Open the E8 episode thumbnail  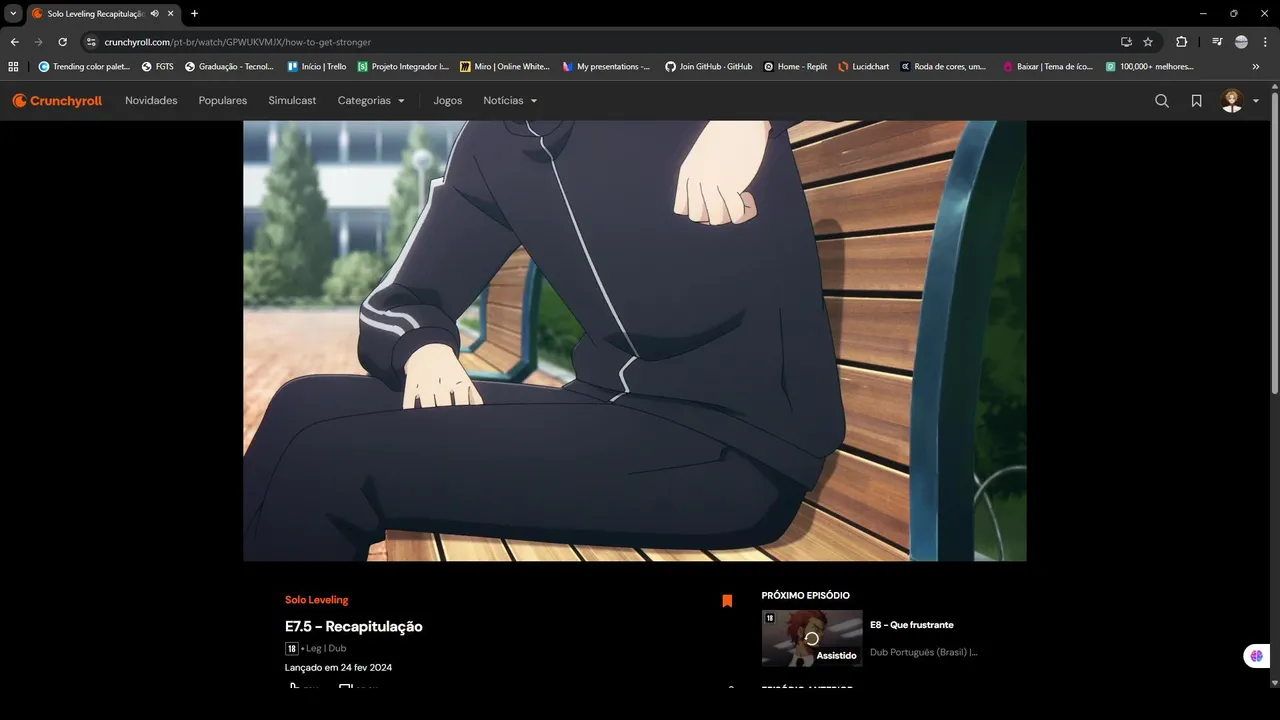pyautogui.click(x=812, y=638)
